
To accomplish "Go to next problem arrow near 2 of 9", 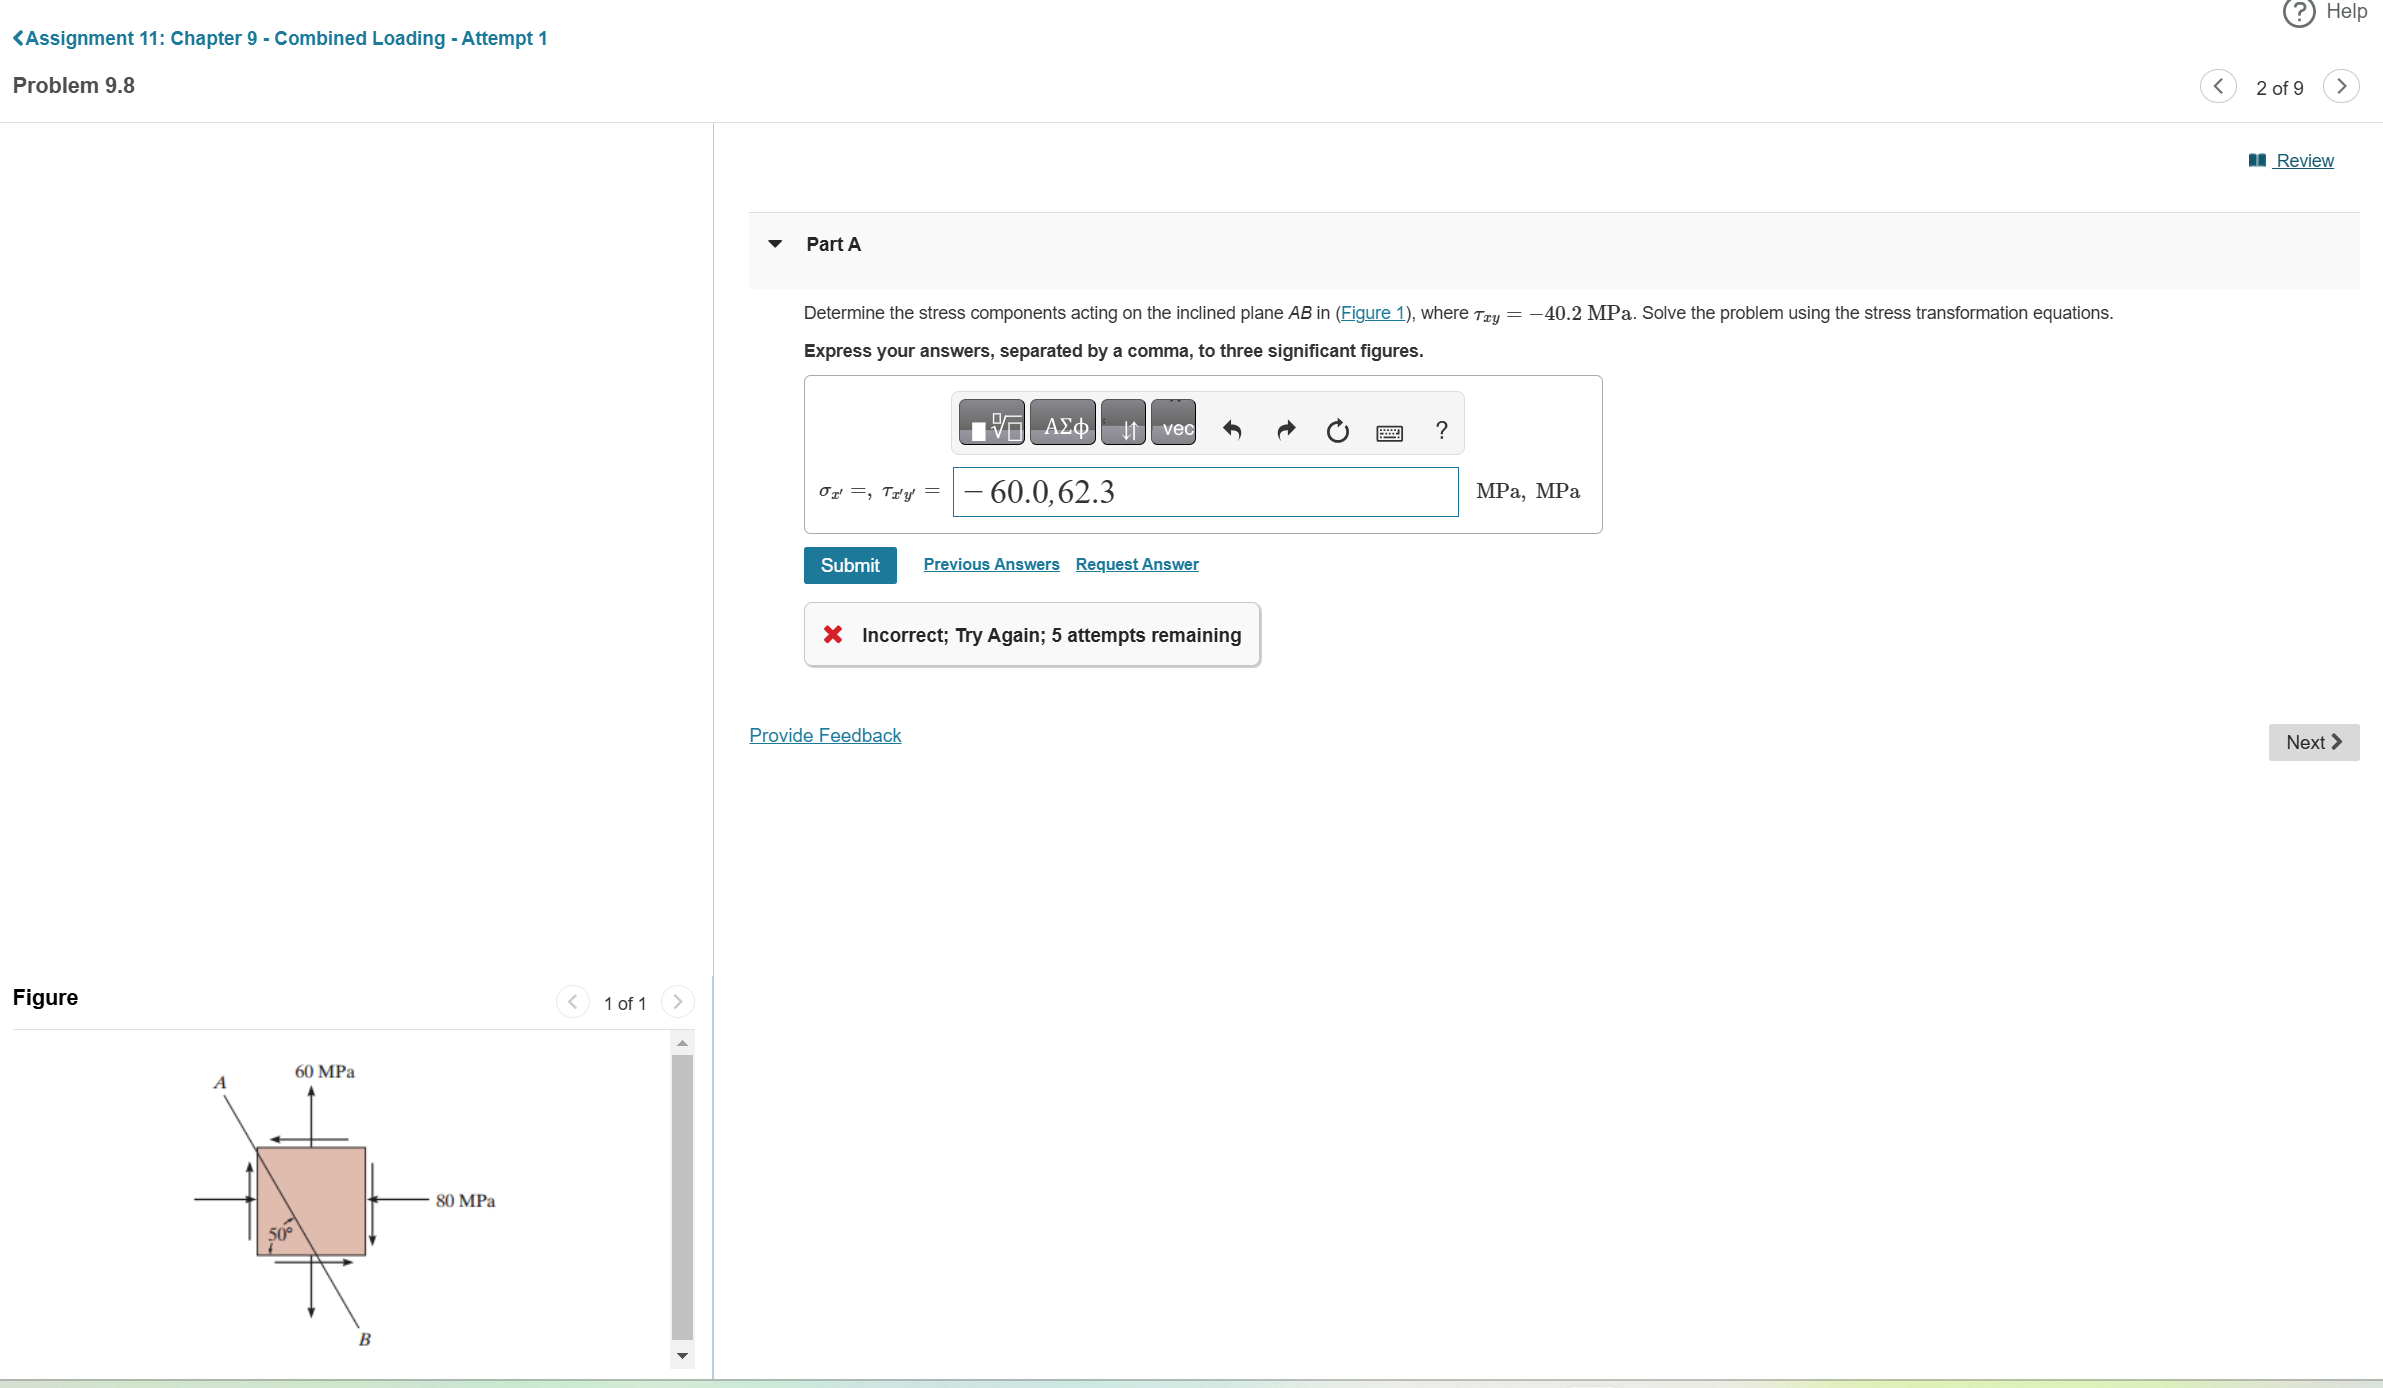I will coord(2341,86).
